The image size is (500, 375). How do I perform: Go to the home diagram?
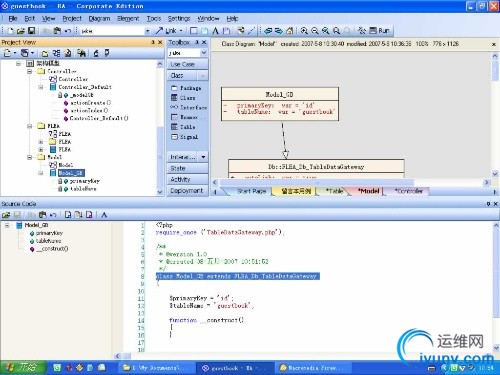289,31
